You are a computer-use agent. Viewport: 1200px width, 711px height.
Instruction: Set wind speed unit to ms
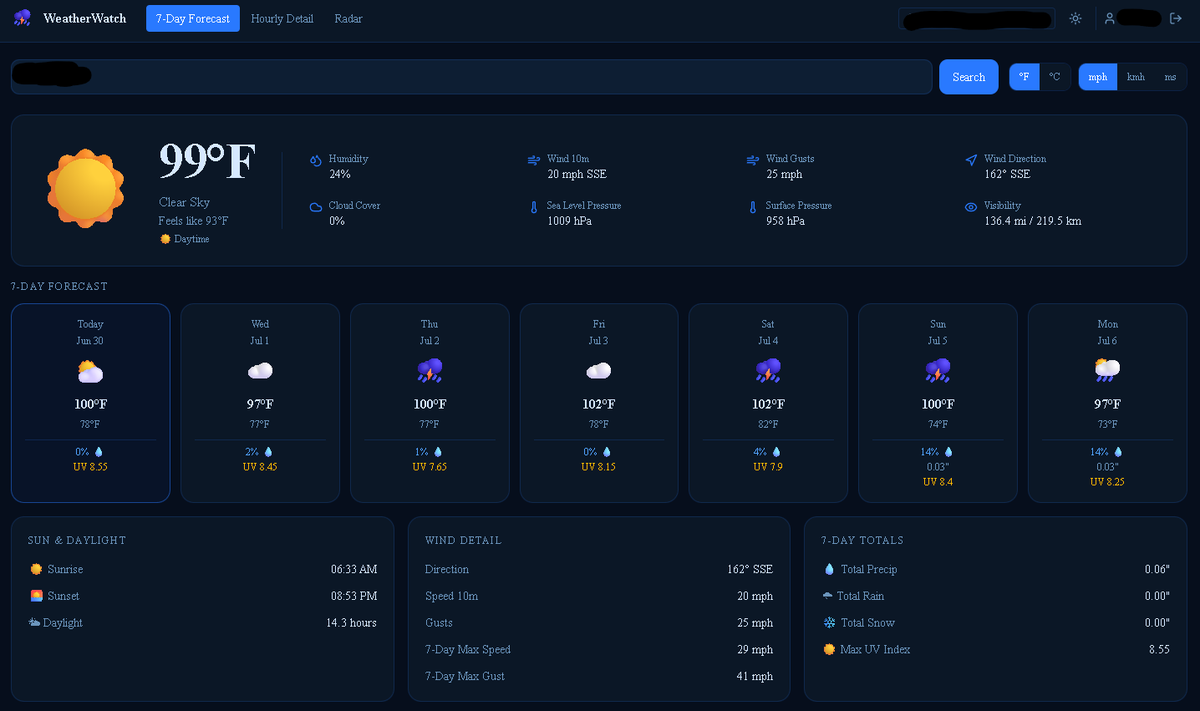tap(1170, 77)
